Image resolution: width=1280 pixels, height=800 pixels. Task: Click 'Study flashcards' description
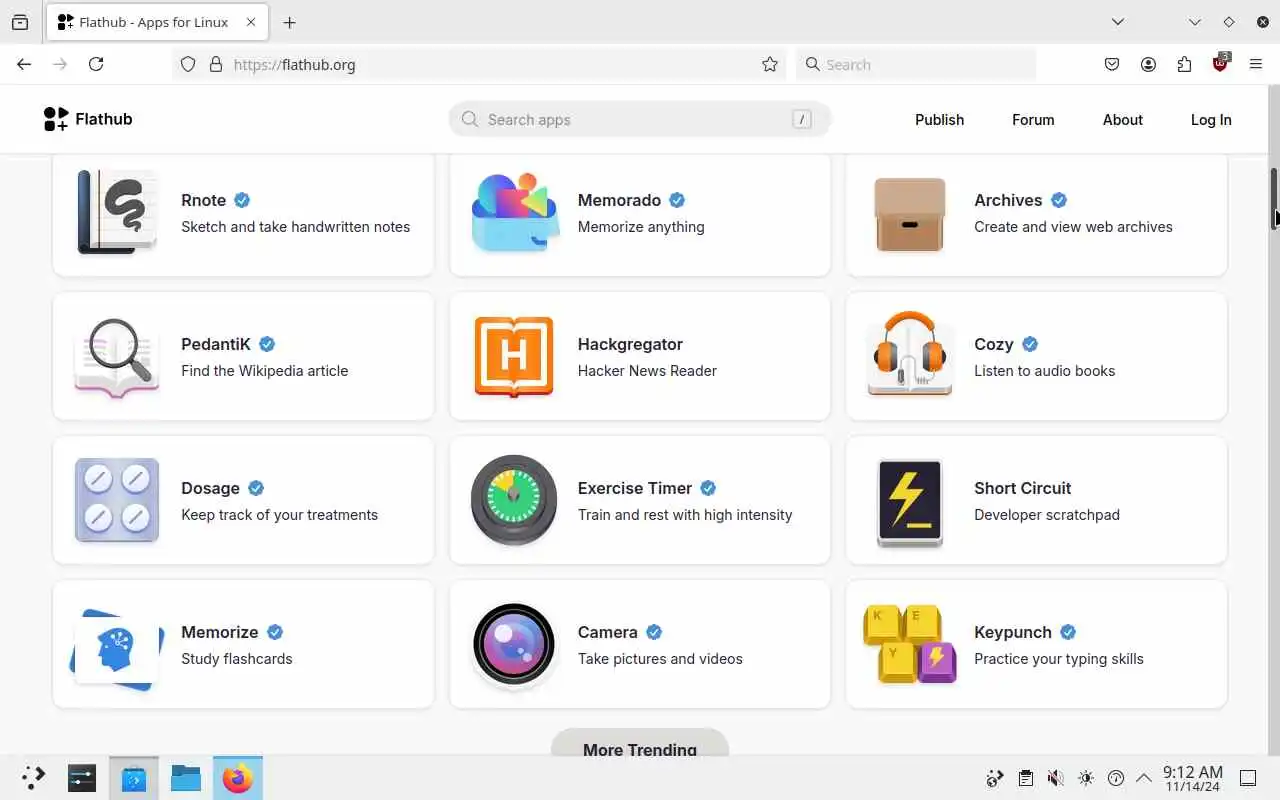click(236, 658)
